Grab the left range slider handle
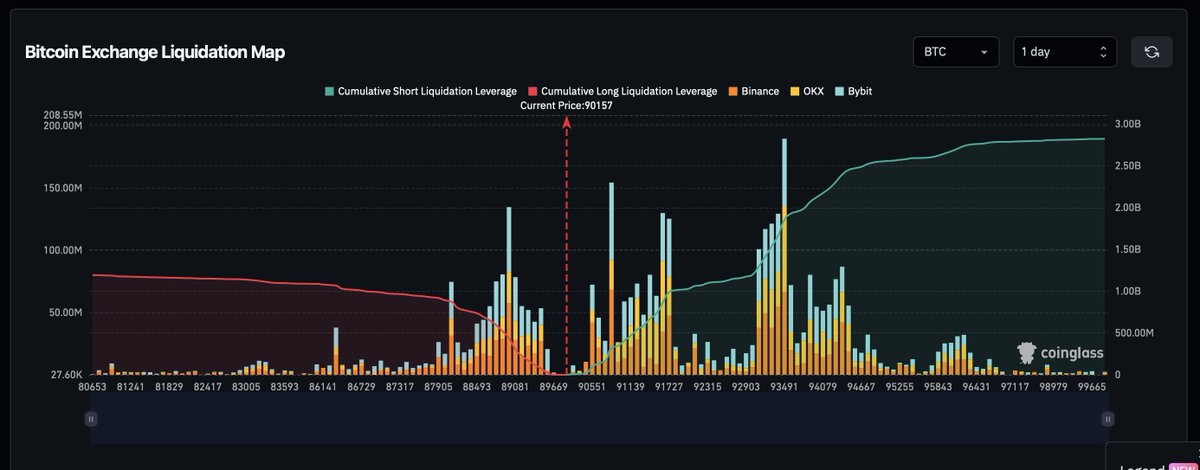The height and width of the screenshot is (470, 1200). point(91,419)
